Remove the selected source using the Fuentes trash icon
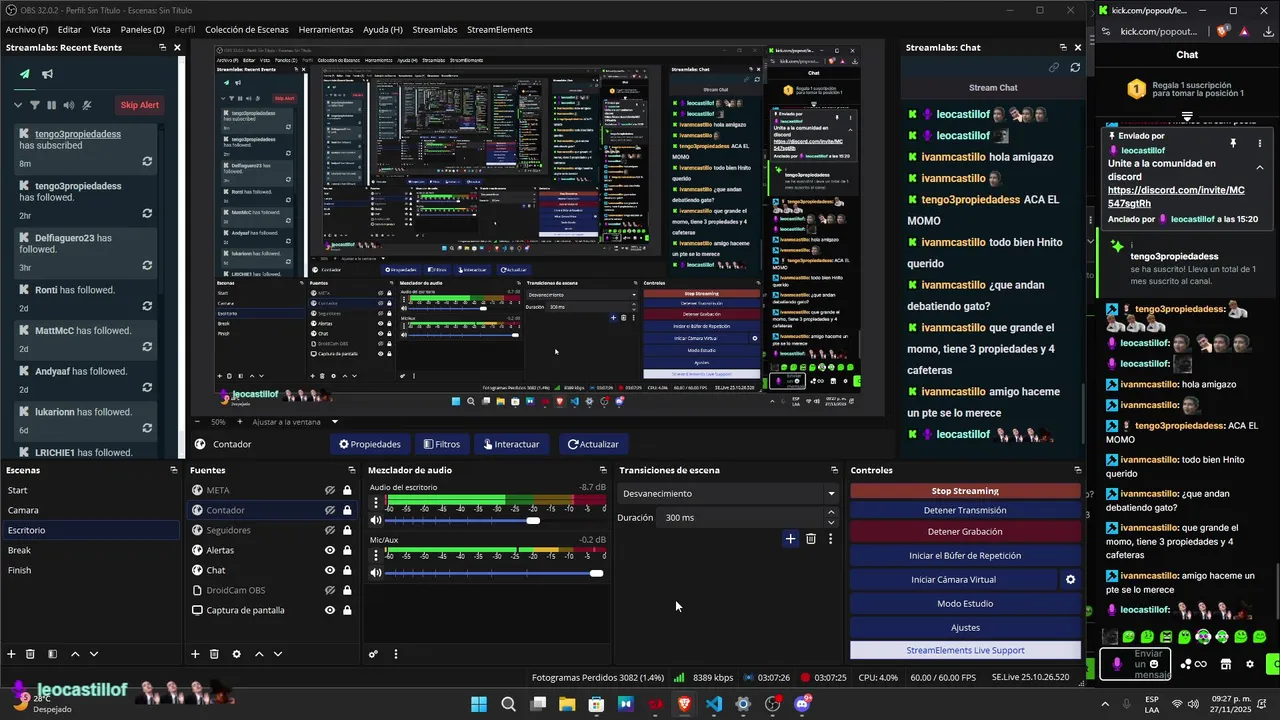 (214, 654)
